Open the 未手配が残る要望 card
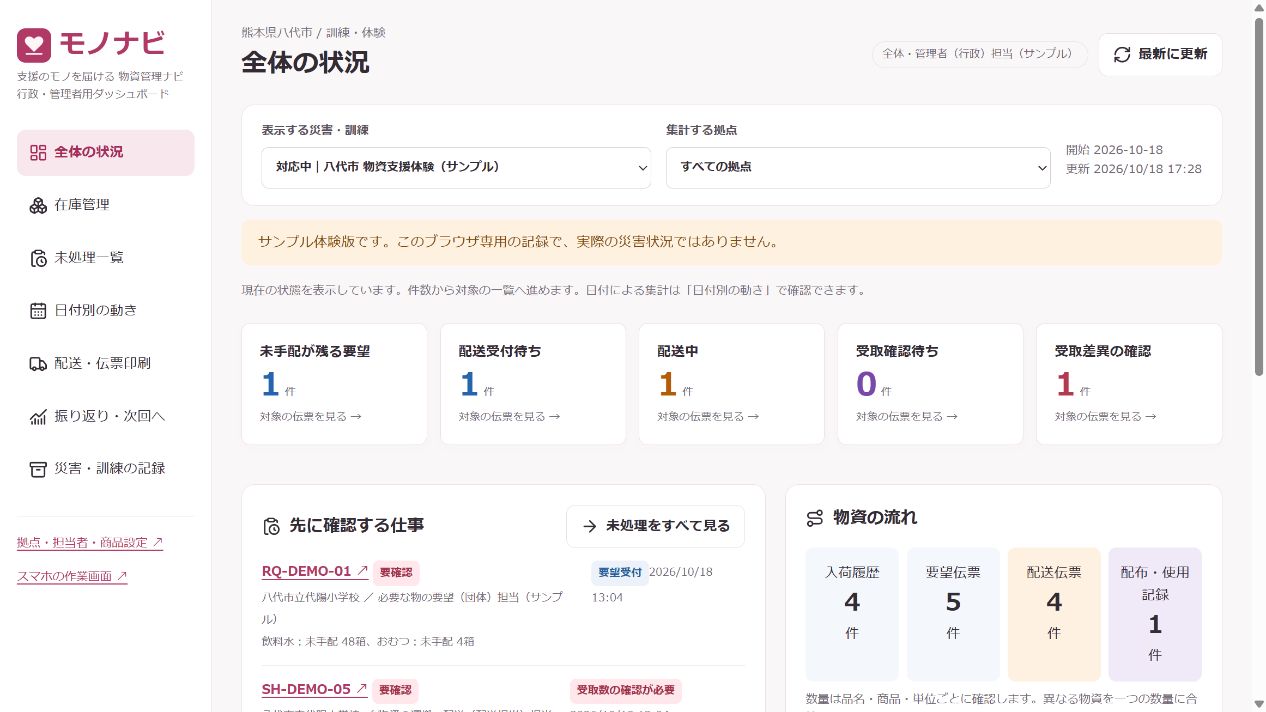This screenshot has height=712, width=1266. click(x=334, y=384)
